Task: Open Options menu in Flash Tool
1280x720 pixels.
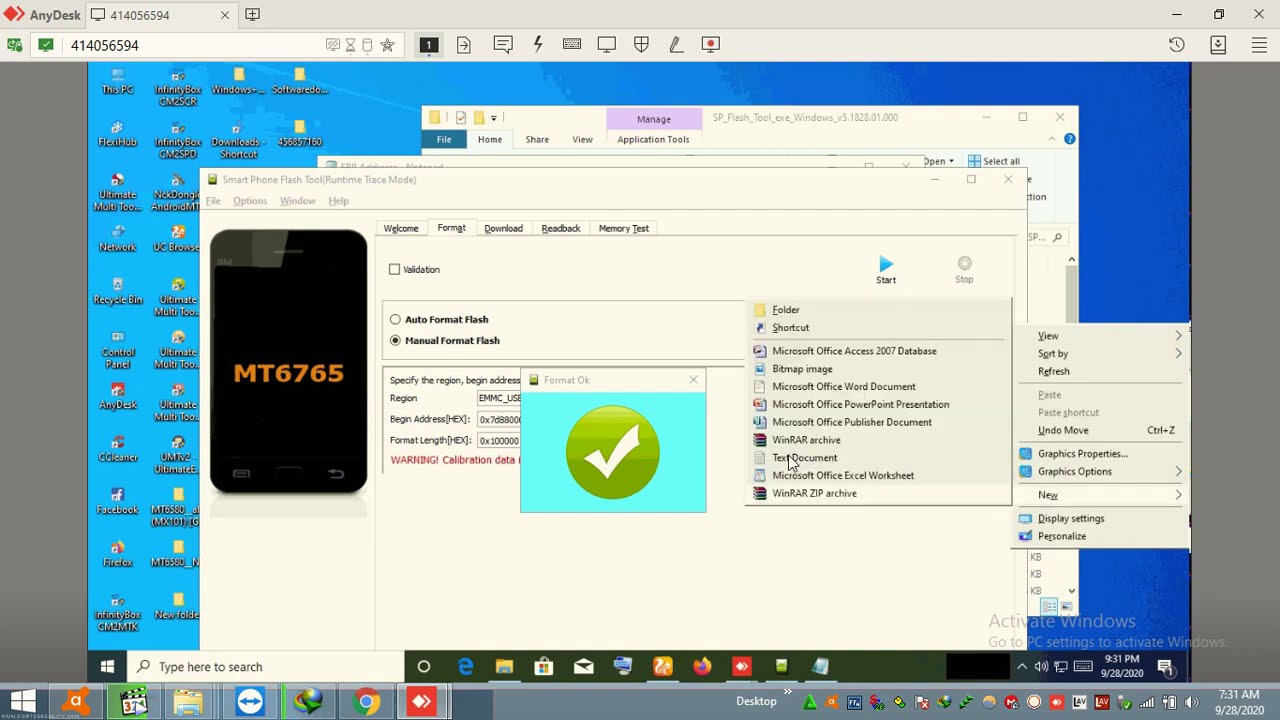Action: 250,201
